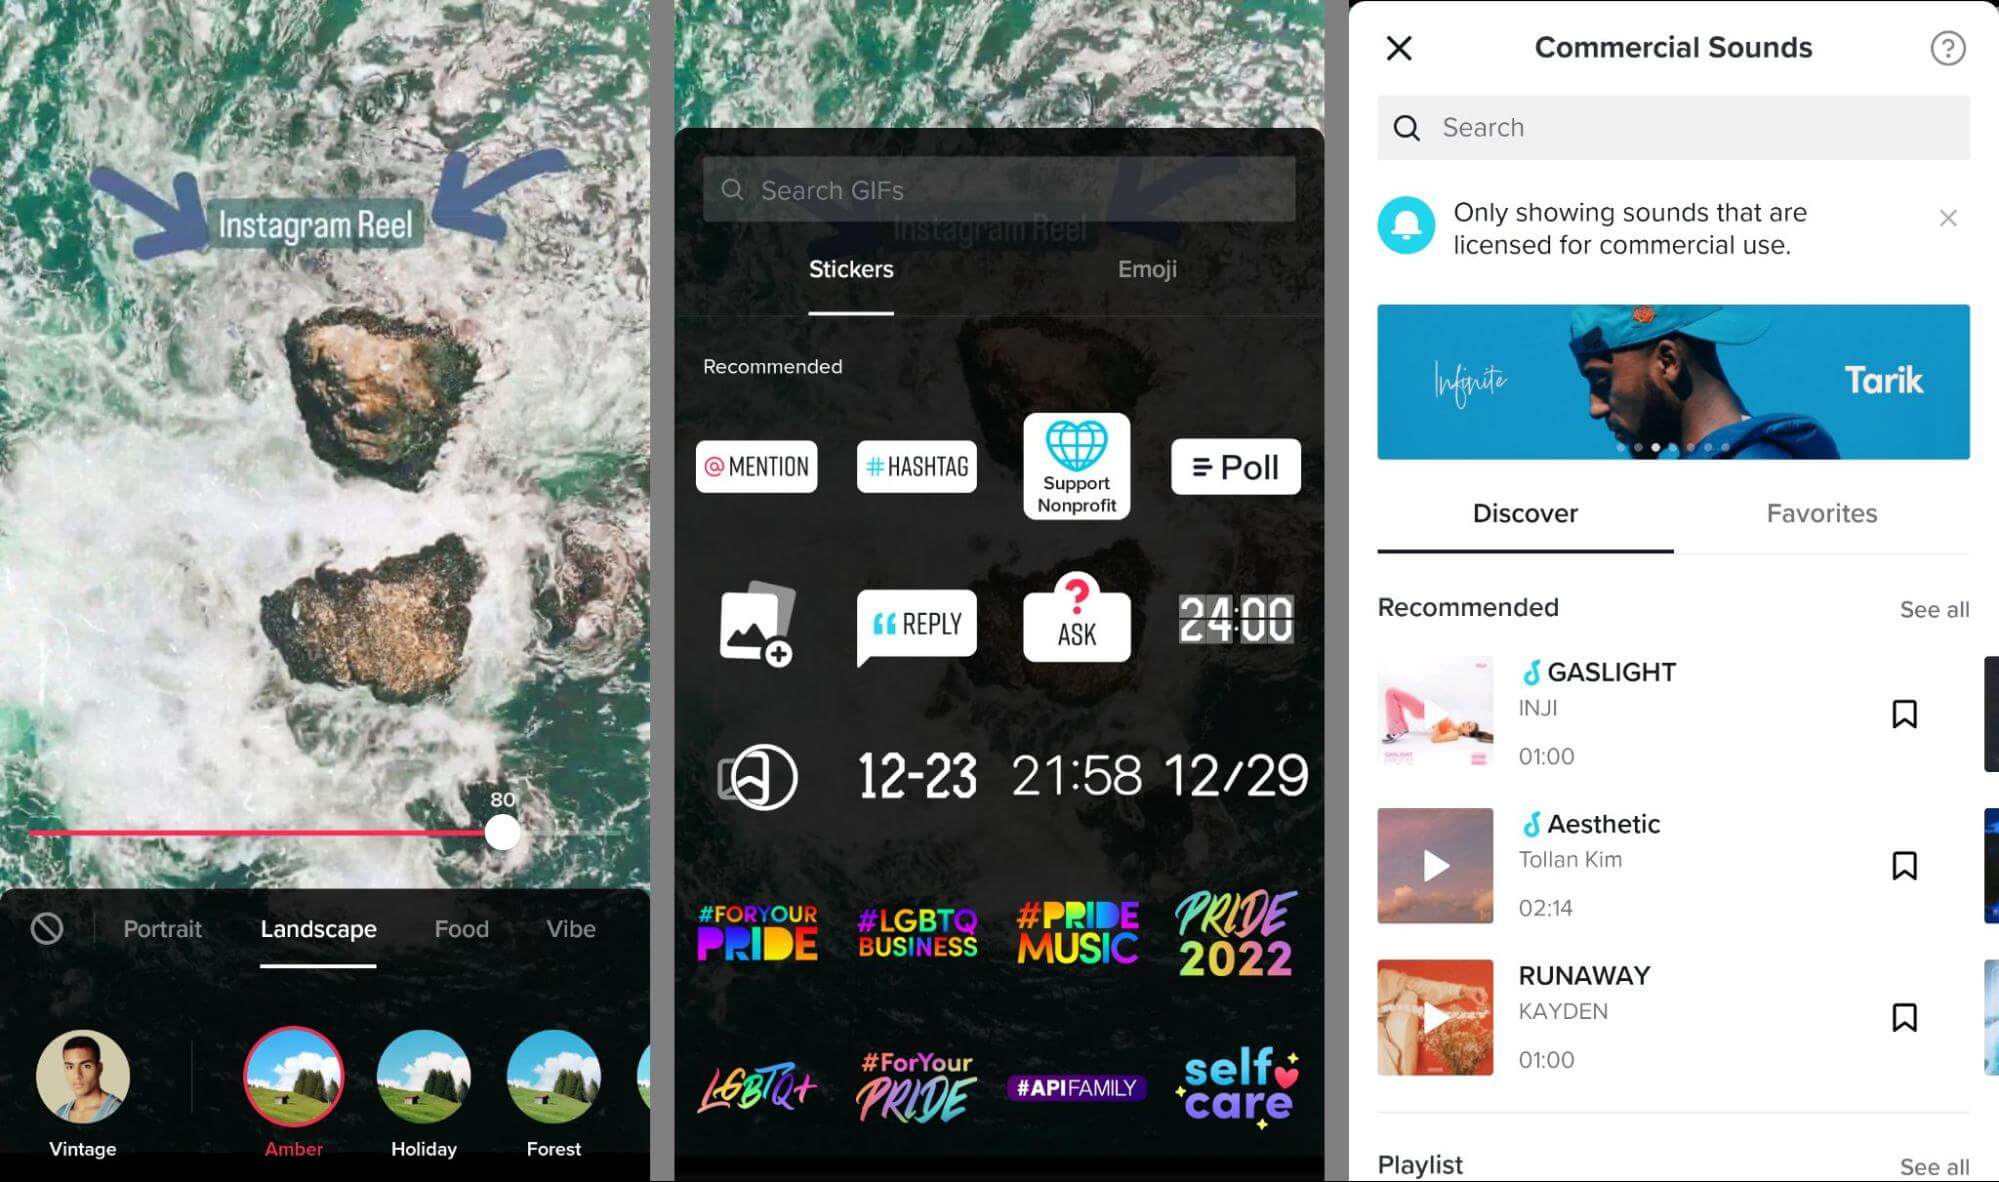
Task: Select the Reply sticker icon
Action: tap(917, 621)
